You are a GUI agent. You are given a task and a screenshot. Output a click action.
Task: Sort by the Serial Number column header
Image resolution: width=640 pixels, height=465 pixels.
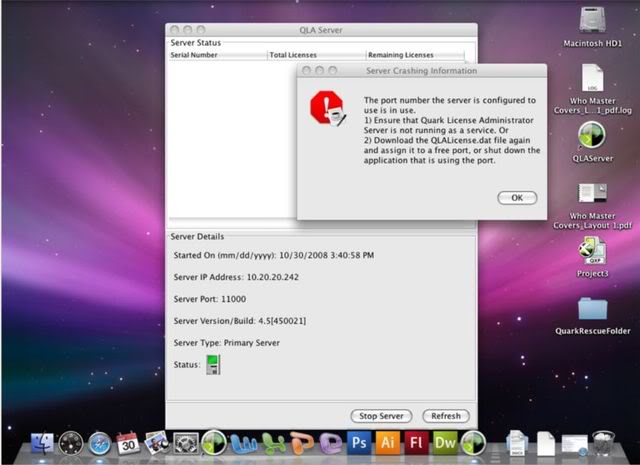(218, 55)
